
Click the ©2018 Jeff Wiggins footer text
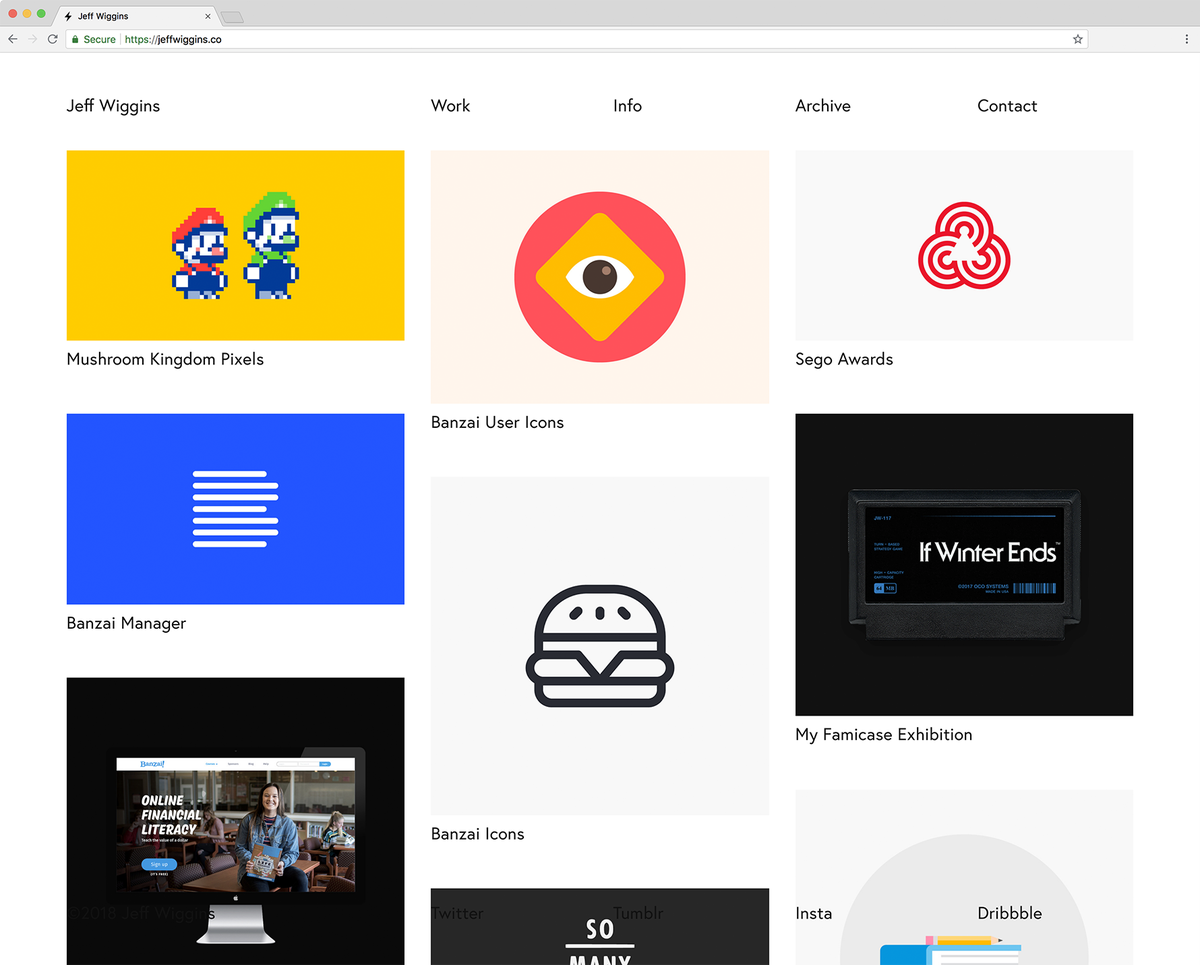point(140,913)
